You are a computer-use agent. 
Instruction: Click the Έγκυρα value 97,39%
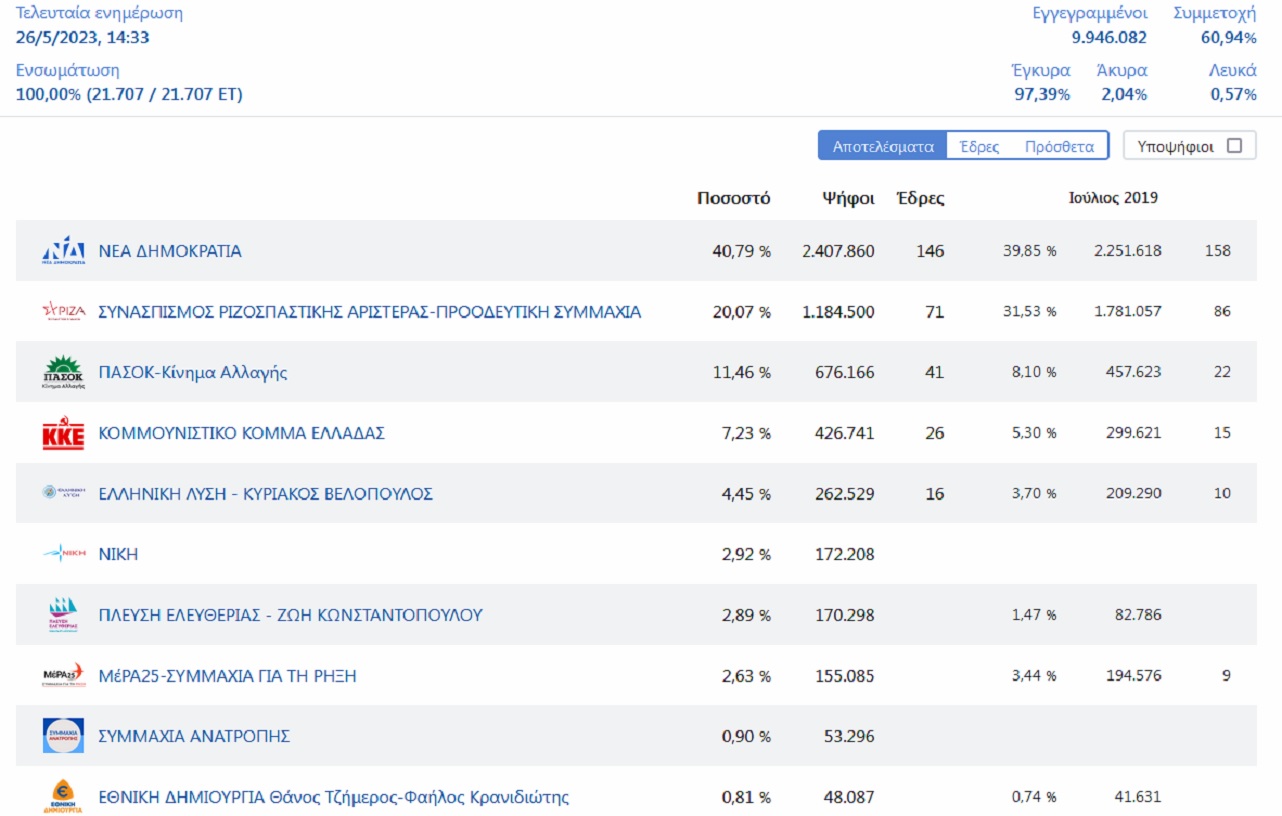tap(1042, 95)
